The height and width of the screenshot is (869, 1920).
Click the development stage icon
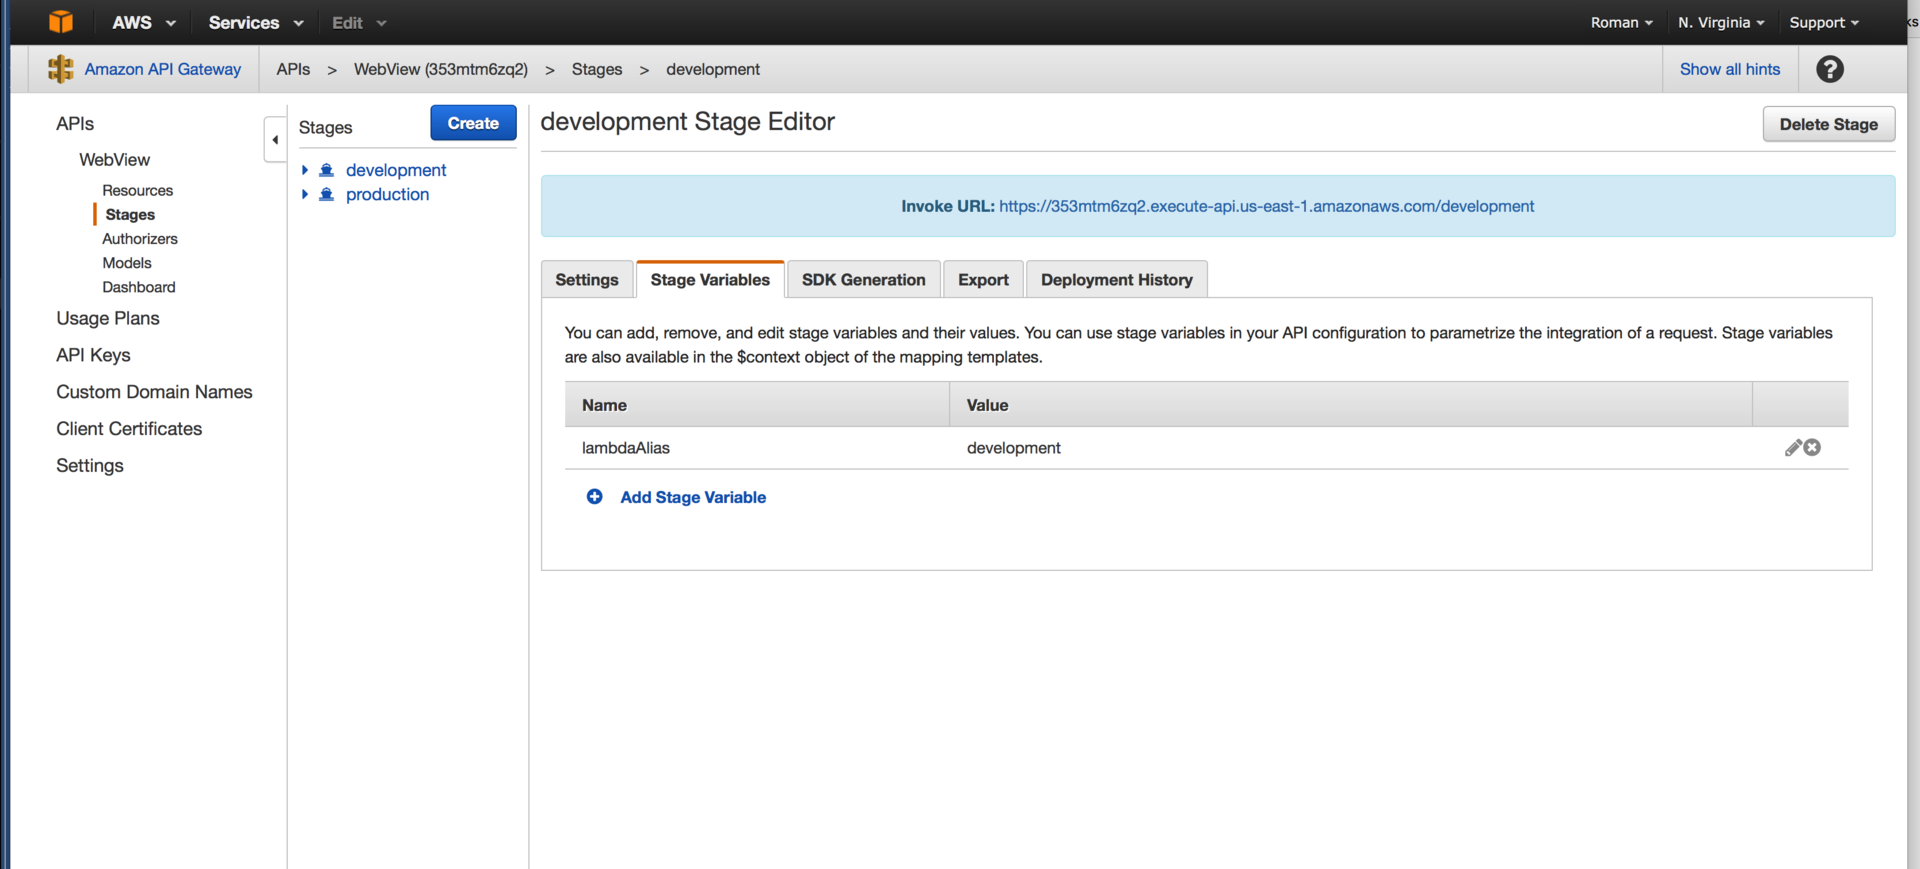(326, 170)
